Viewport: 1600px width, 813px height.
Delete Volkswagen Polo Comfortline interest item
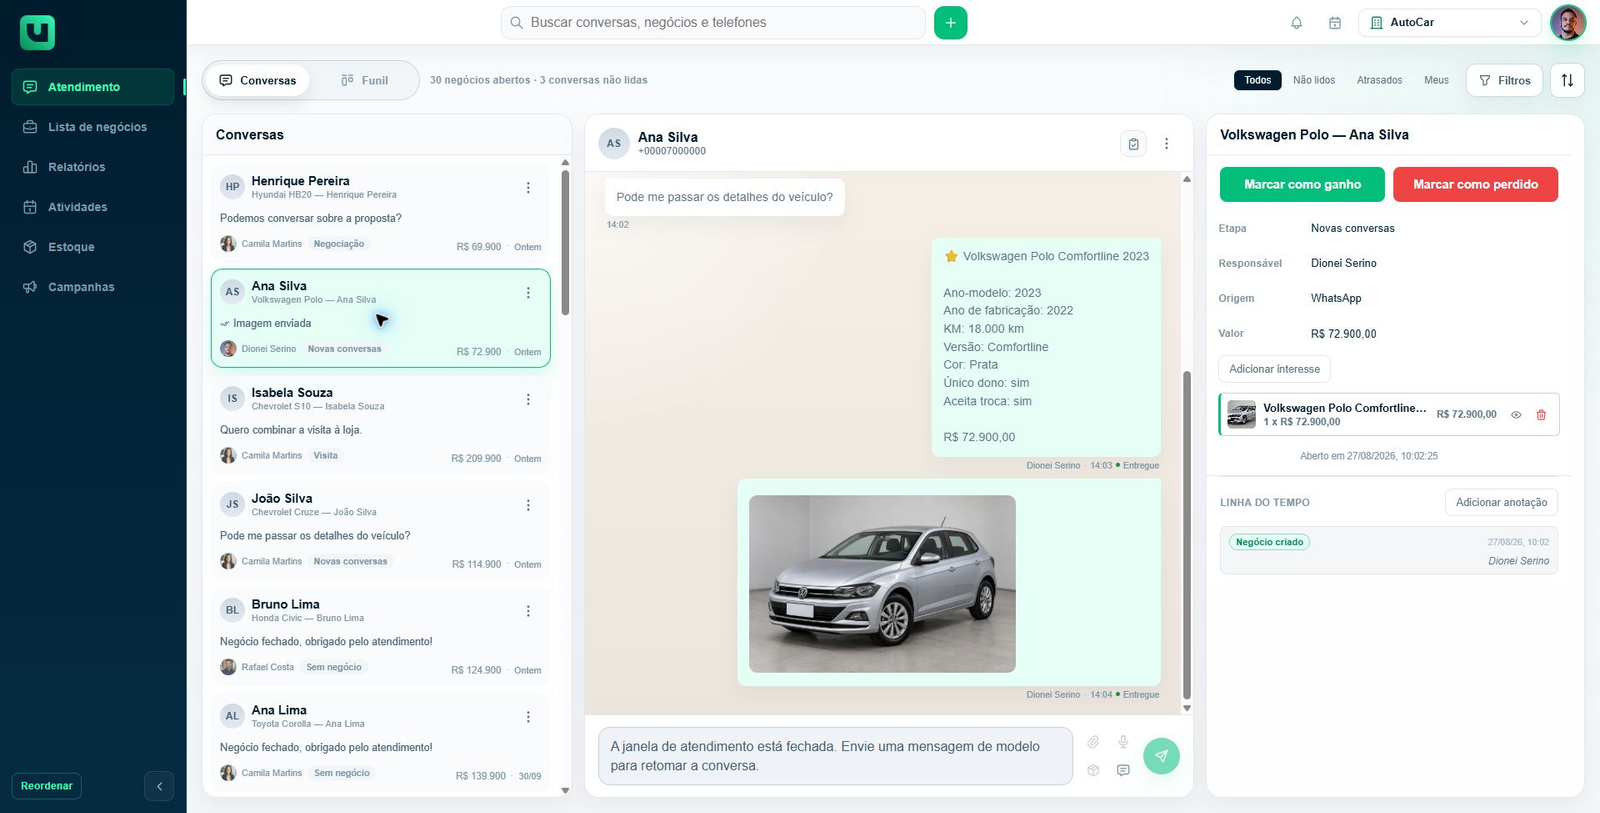pyautogui.click(x=1541, y=415)
